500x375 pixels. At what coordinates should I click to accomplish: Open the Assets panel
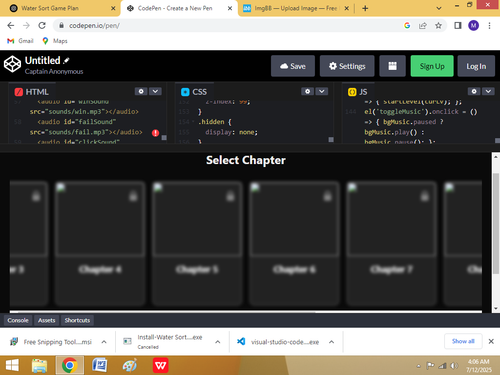point(46,320)
